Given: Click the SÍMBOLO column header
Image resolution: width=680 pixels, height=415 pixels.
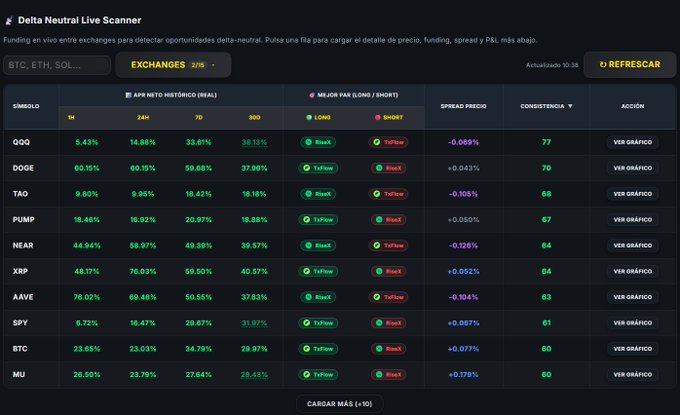Looking at the screenshot, I should [x=26, y=106].
